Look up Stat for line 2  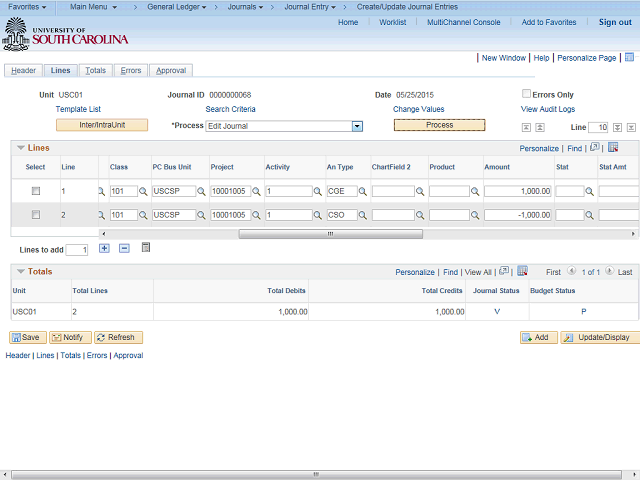589,215
